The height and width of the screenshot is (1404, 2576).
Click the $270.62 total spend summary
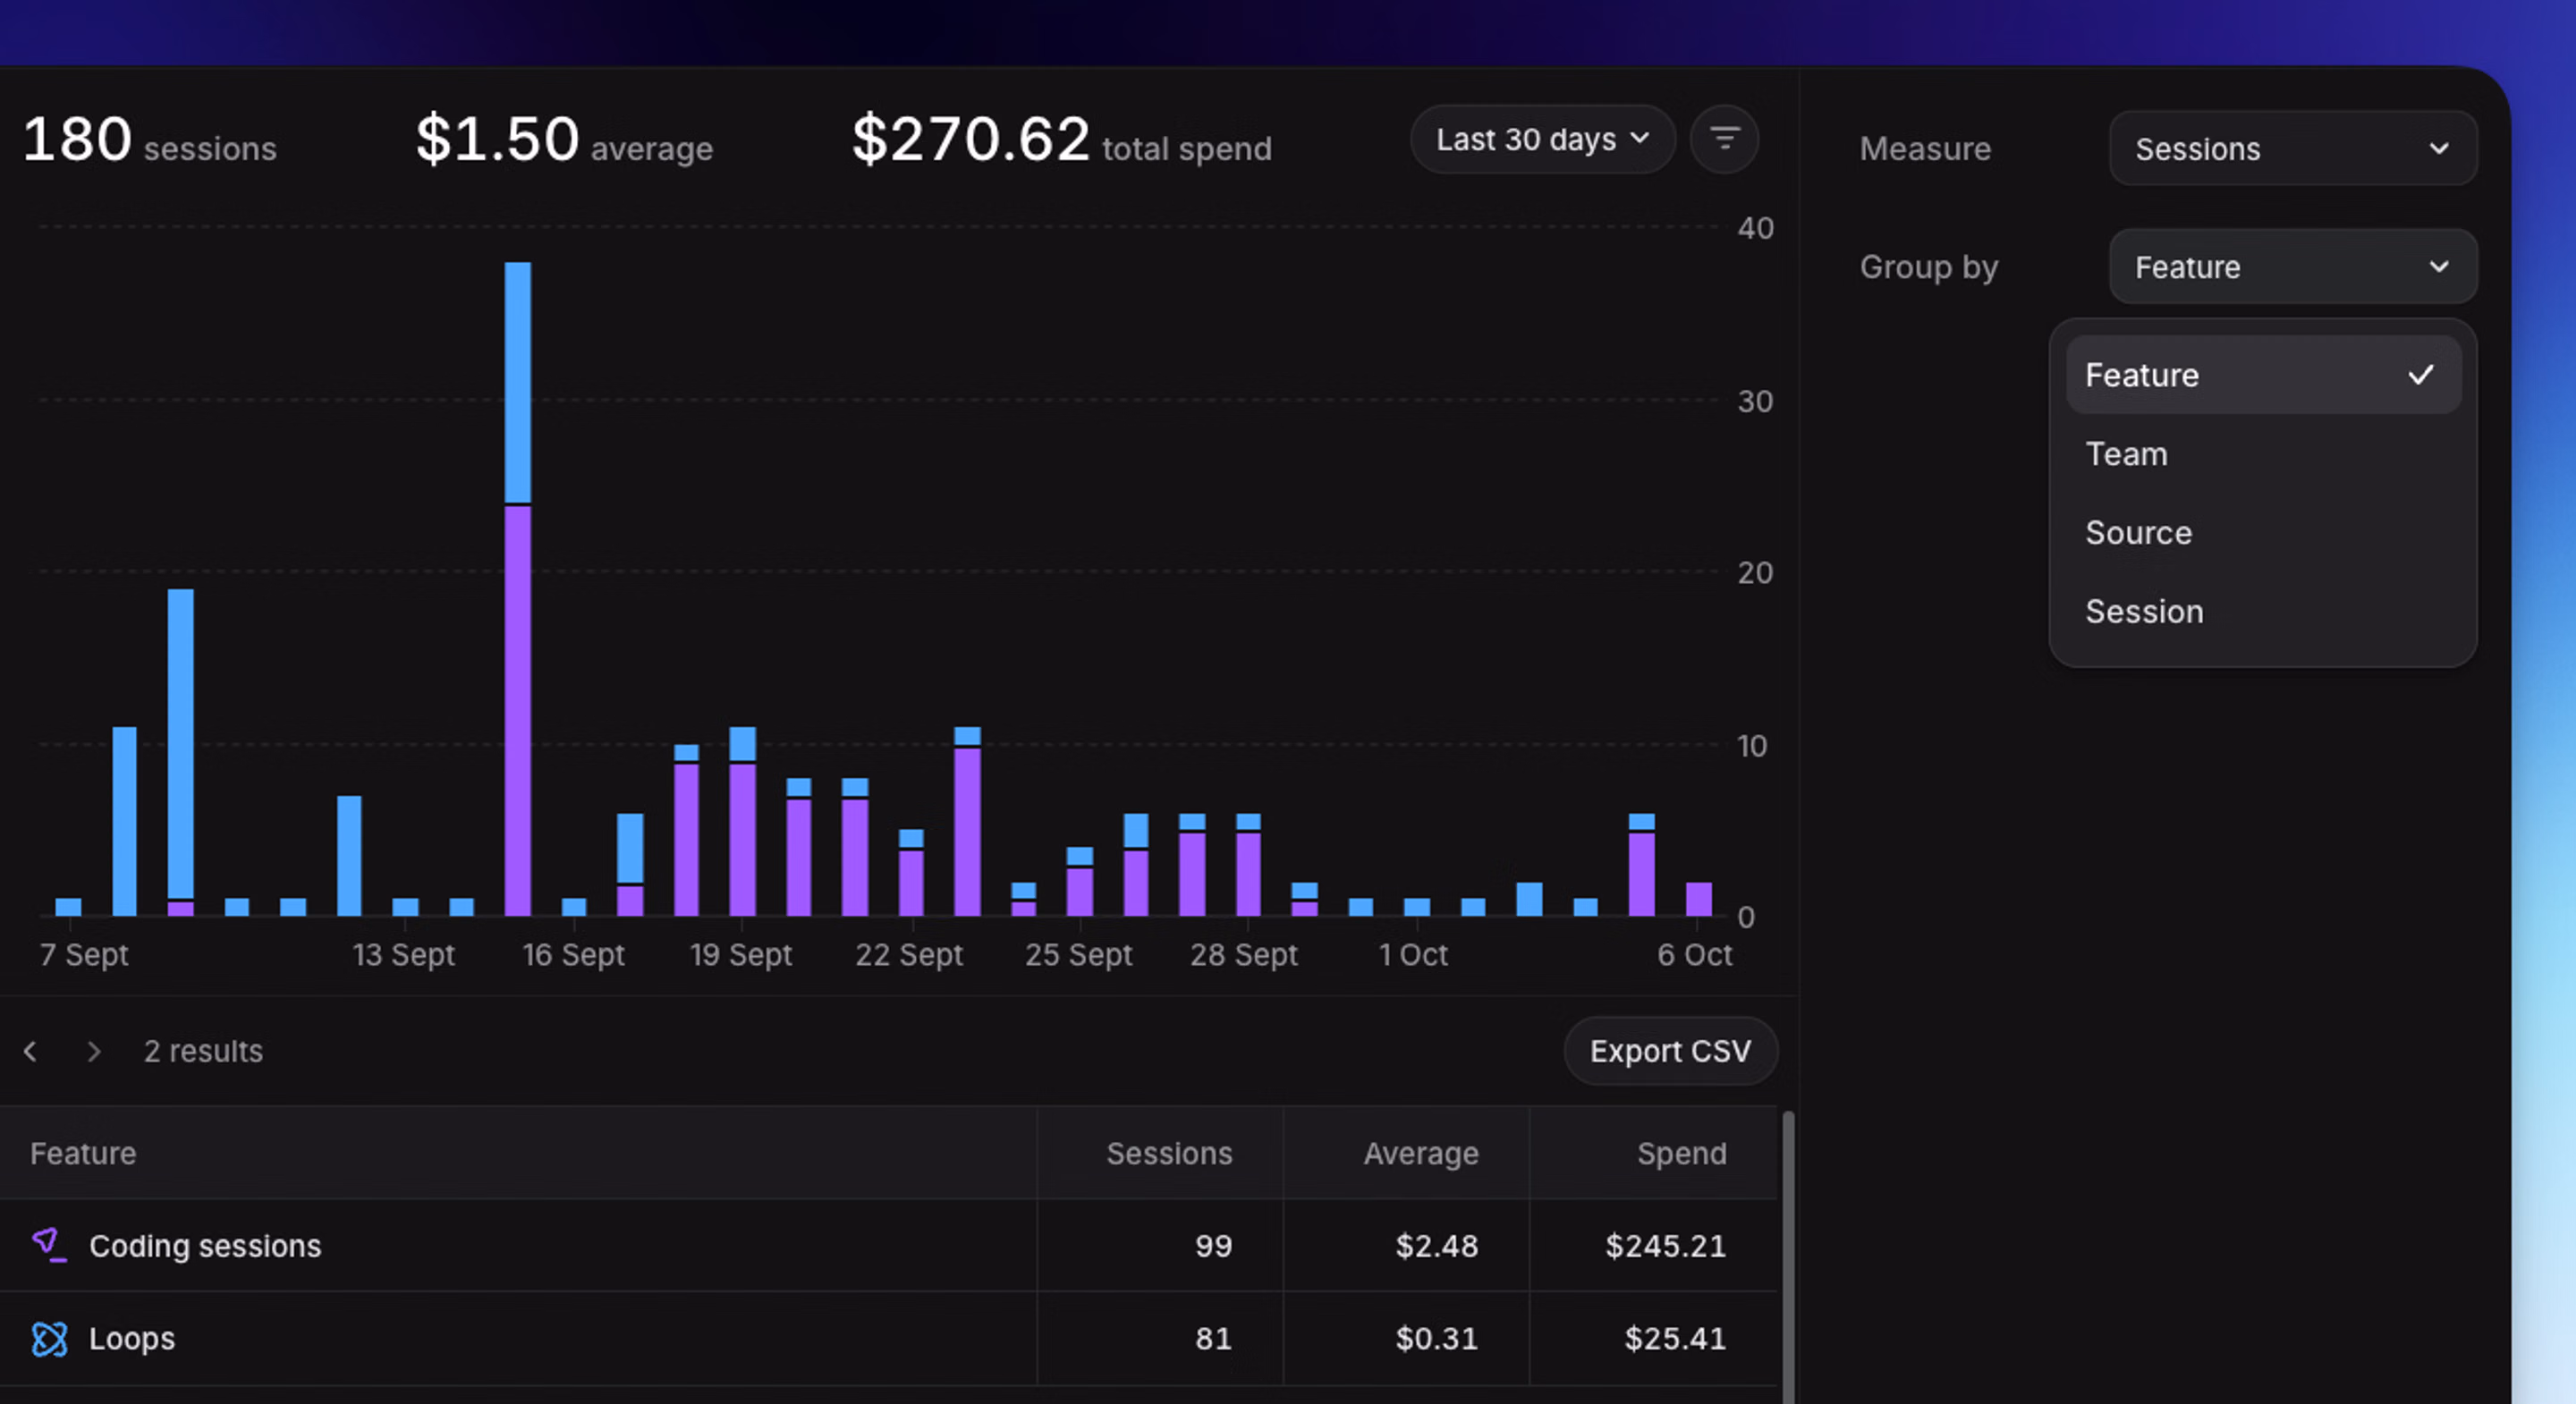[1061, 139]
